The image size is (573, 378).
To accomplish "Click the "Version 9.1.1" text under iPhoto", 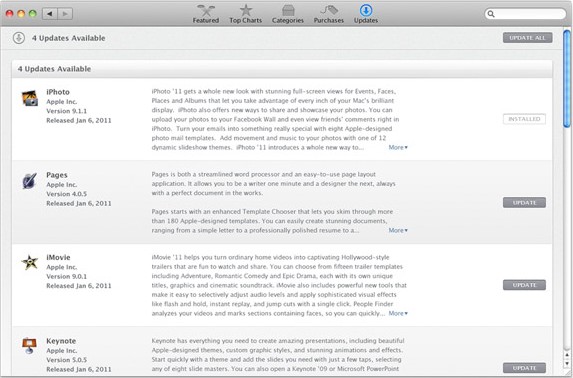I will pyautogui.click(x=67, y=111).
